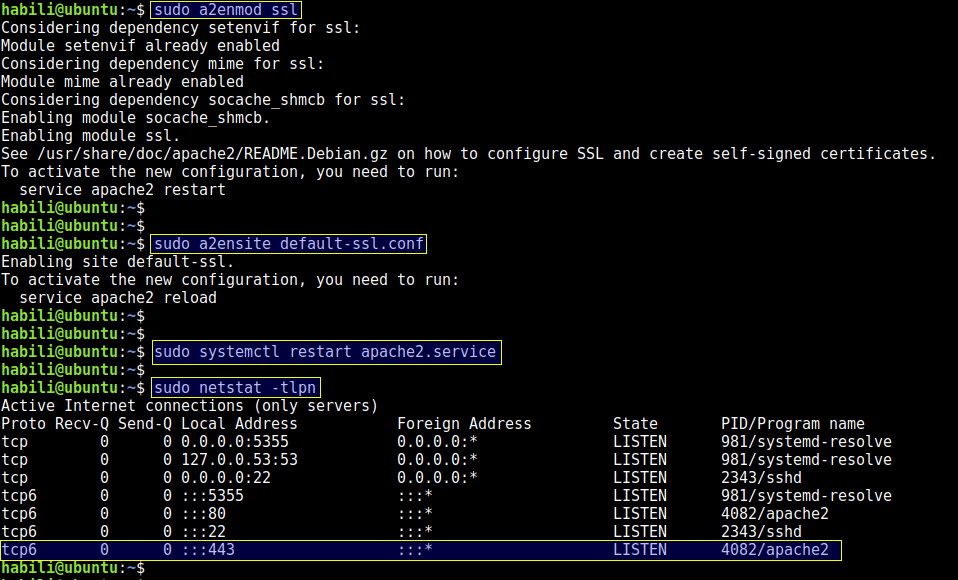Viewport: 958px width, 580px height.
Task: Click the 'Enabling site default-ssl.' output line
Action: pyautogui.click(x=118, y=262)
